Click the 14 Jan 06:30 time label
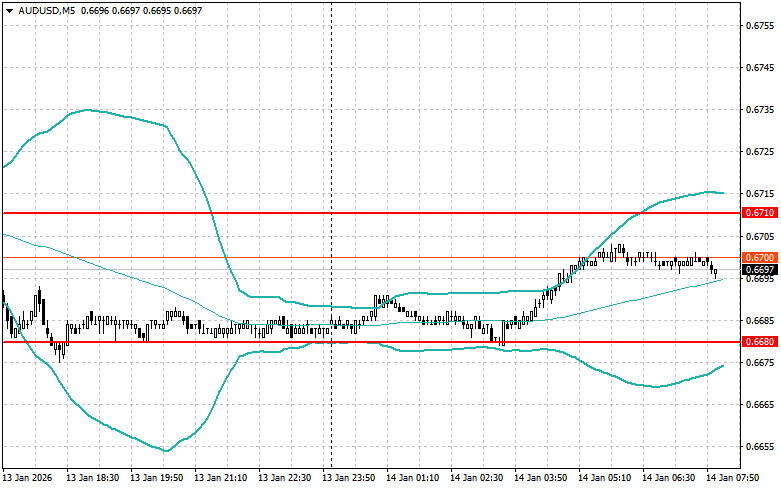This screenshot has height=489, width=781. pos(668,478)
